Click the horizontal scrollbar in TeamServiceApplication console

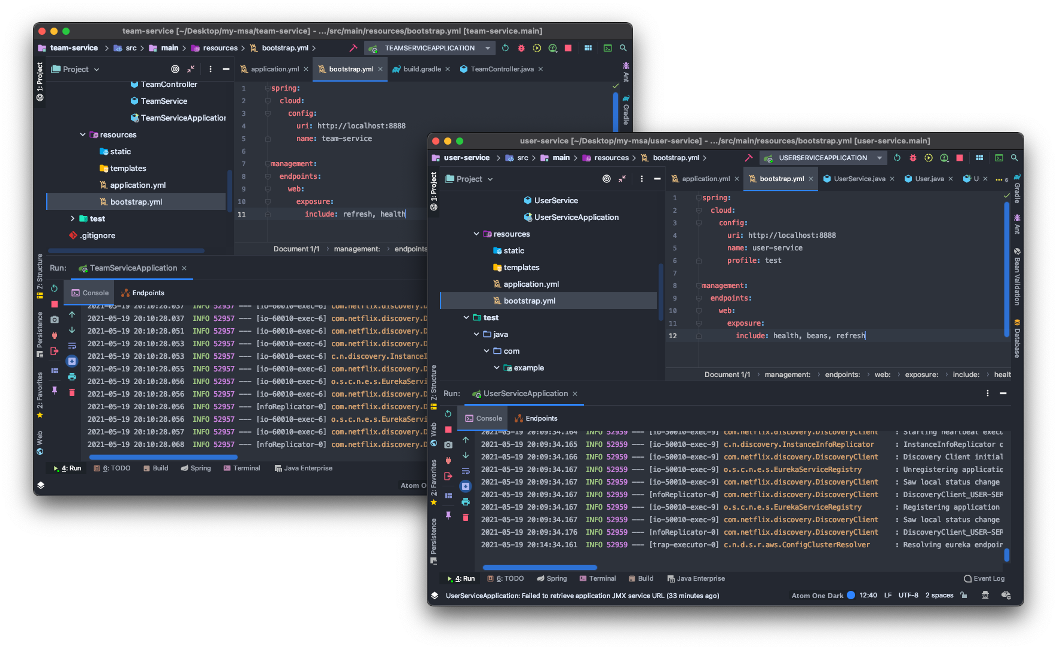point(162,457)
